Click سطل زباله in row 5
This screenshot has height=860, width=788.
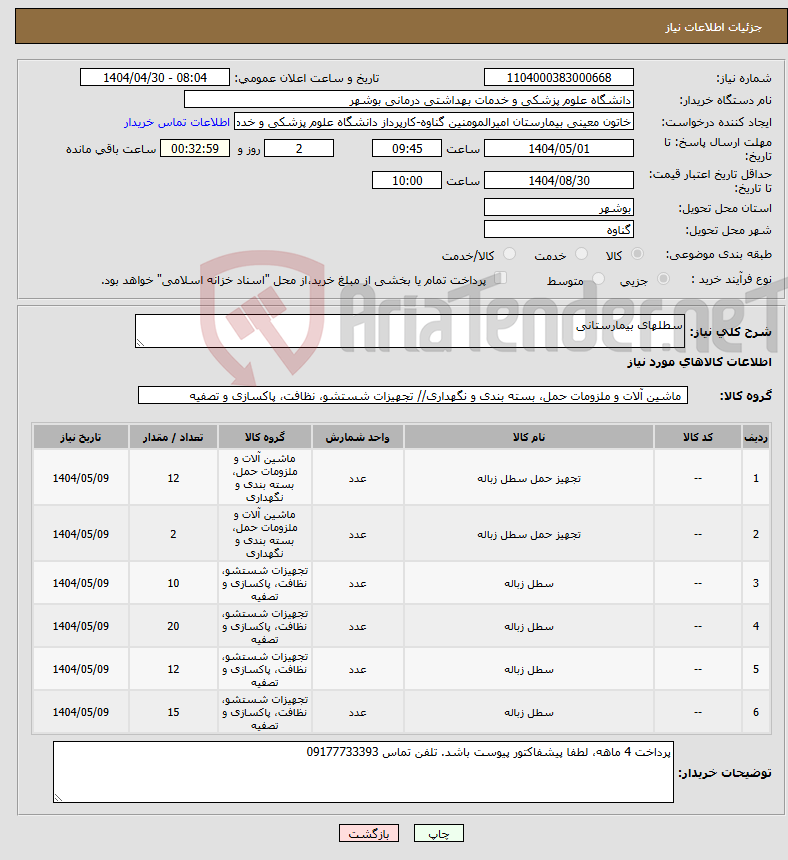529,669
